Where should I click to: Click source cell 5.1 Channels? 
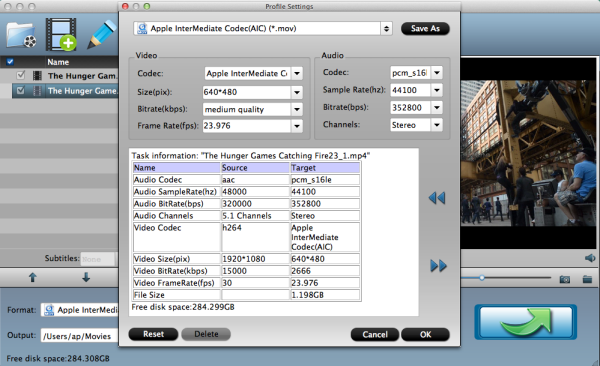point(255,216)
